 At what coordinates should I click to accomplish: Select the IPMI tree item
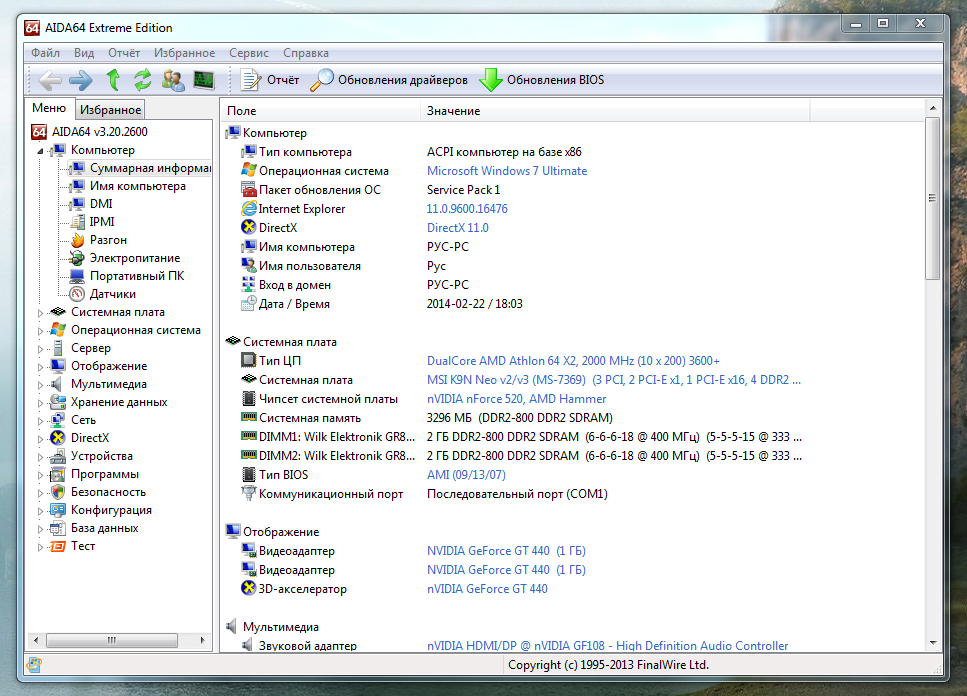coord(92,222)
